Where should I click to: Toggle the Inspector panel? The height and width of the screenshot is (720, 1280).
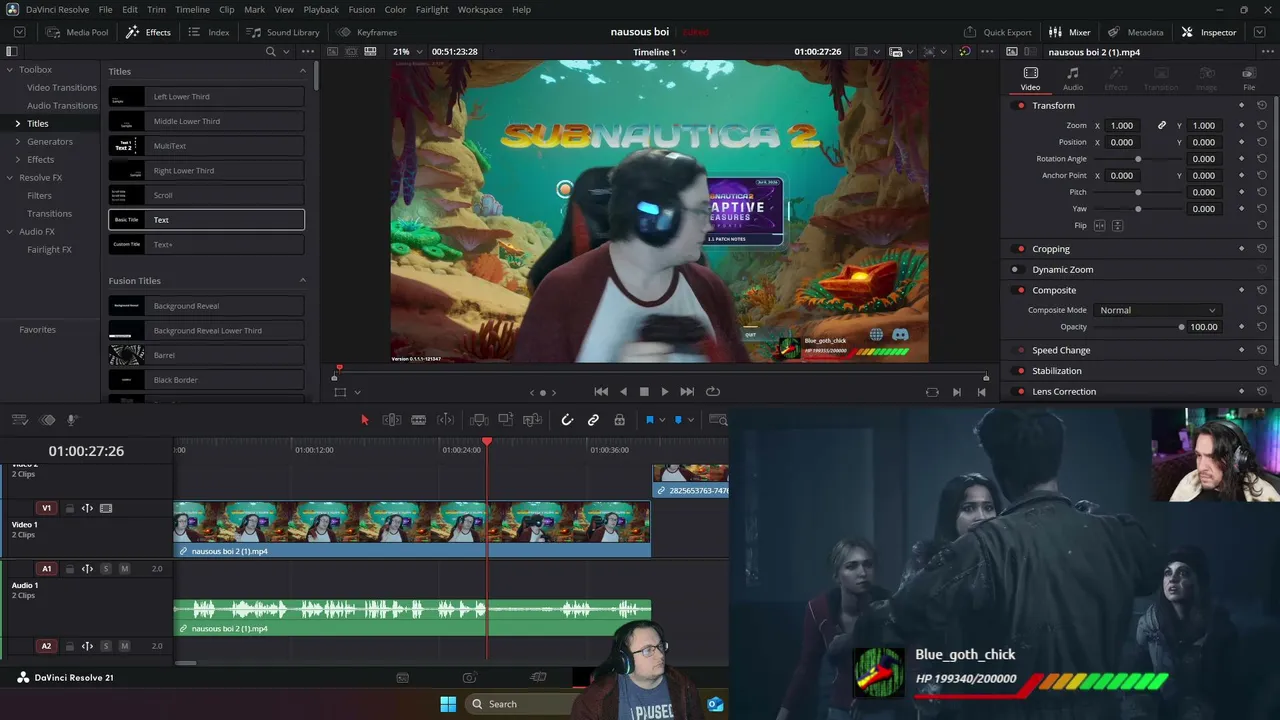(1208, 32)
